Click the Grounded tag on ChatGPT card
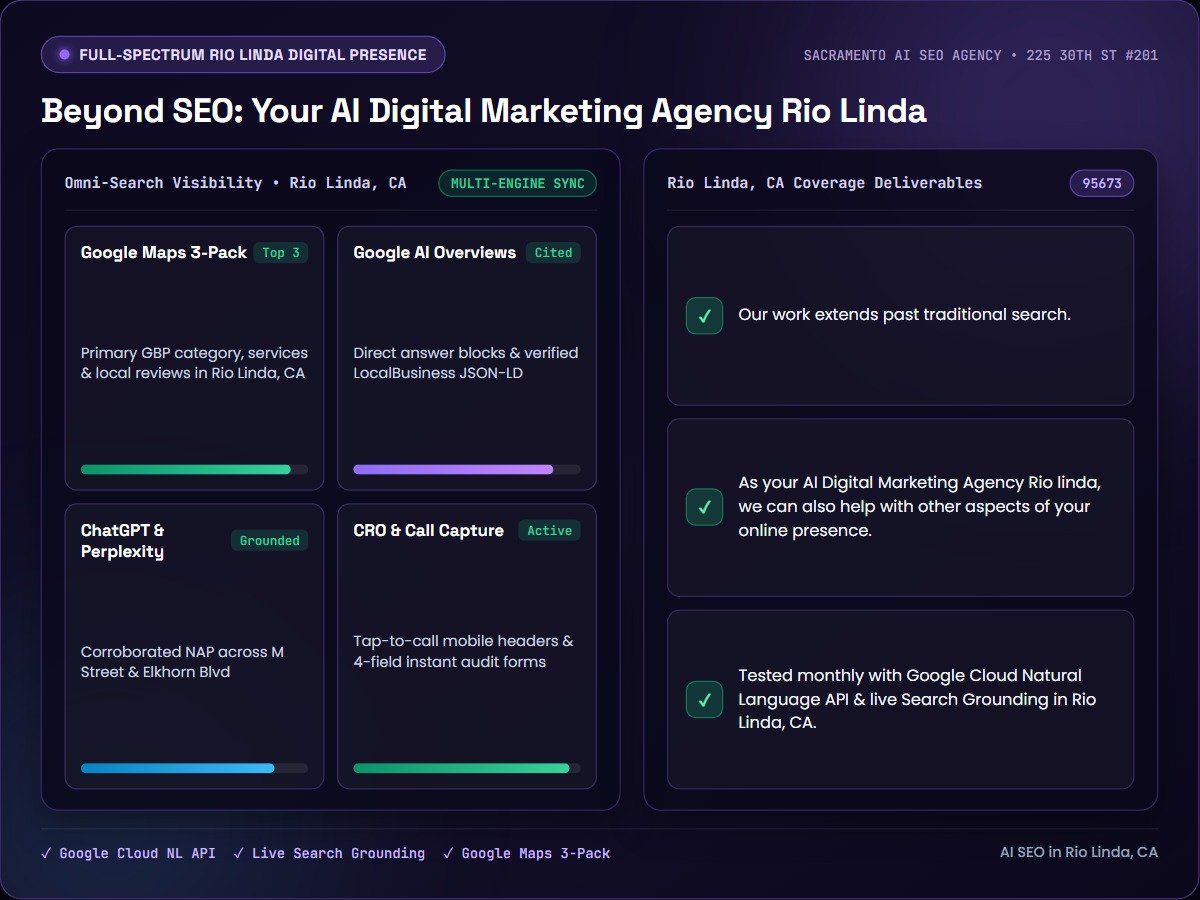This screenshot has width=1200, height=900. (270, 541)
